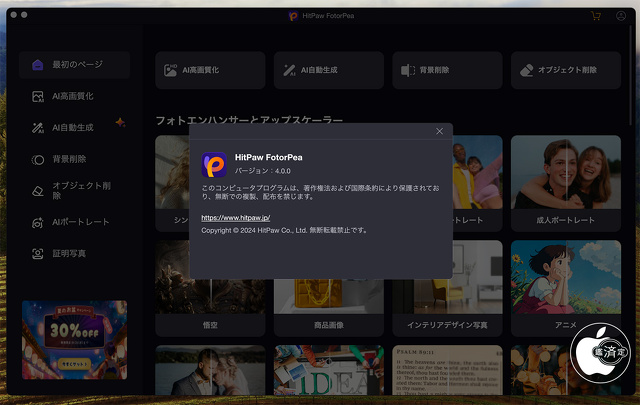
Task: Click the HitPaw FotorPea dialog title text
Action: tap(269, 158)
